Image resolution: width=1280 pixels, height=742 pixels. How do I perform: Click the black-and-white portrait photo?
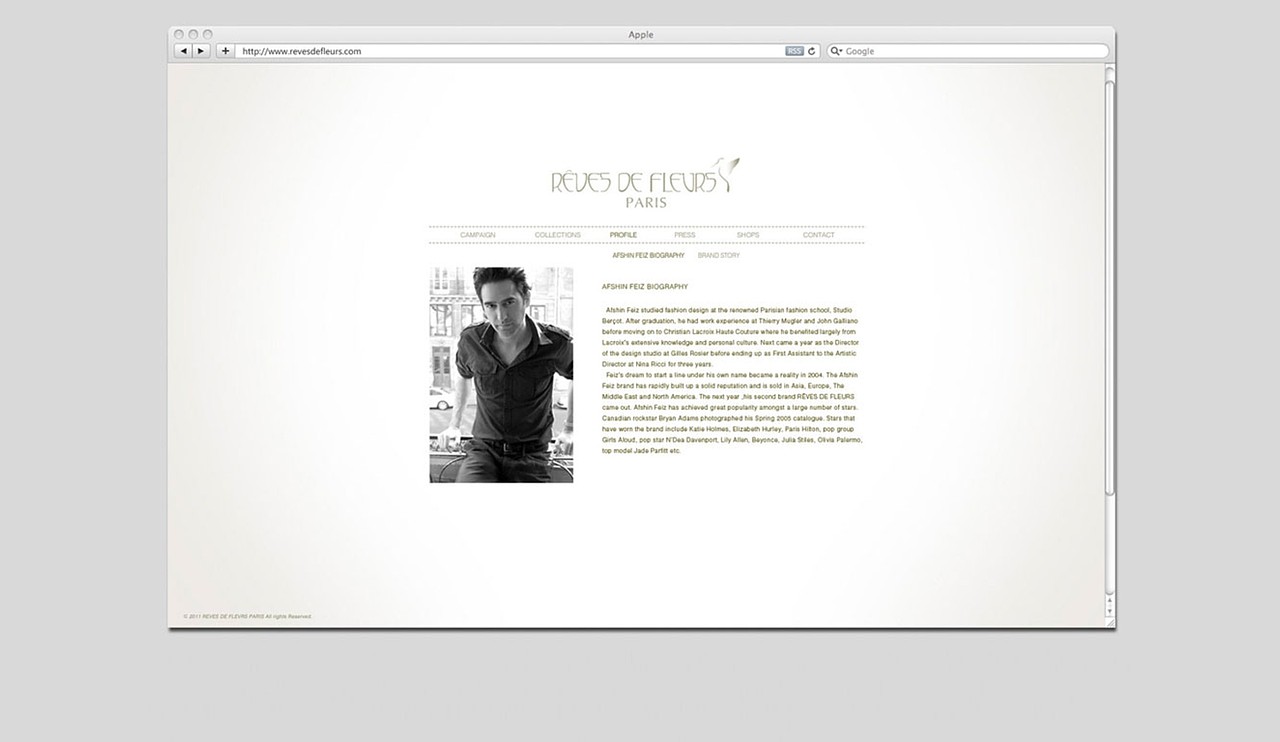(502, 375)
